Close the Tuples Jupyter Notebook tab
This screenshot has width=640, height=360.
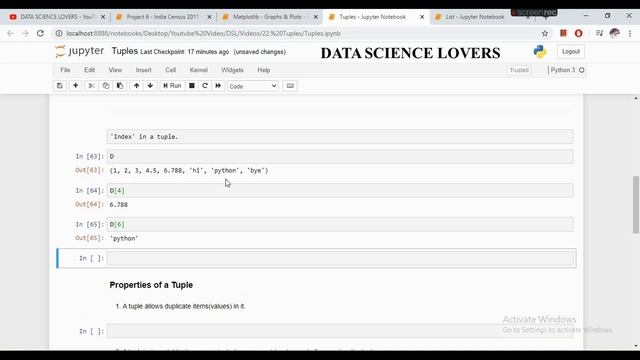pos(422,17)
